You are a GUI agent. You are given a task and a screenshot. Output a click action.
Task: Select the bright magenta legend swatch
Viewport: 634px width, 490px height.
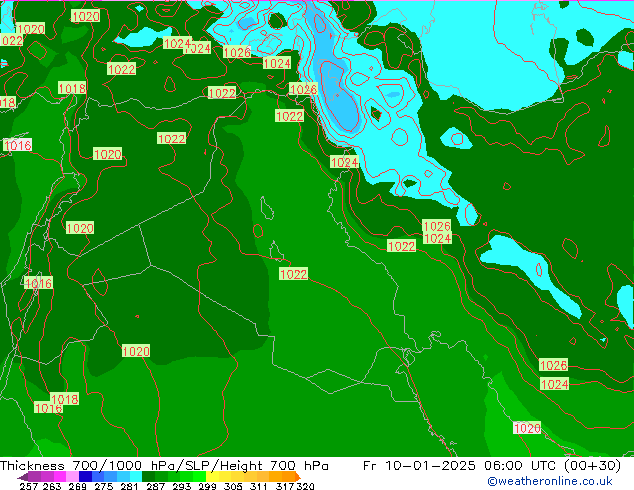(x=60, y=476)
